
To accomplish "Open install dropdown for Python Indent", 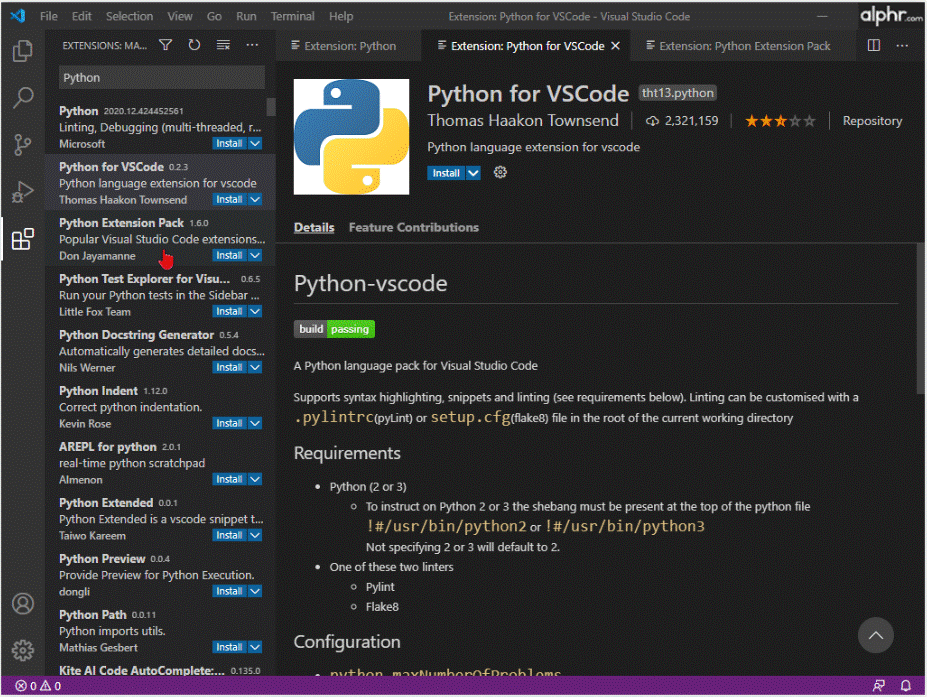I will tap(255, 423).
